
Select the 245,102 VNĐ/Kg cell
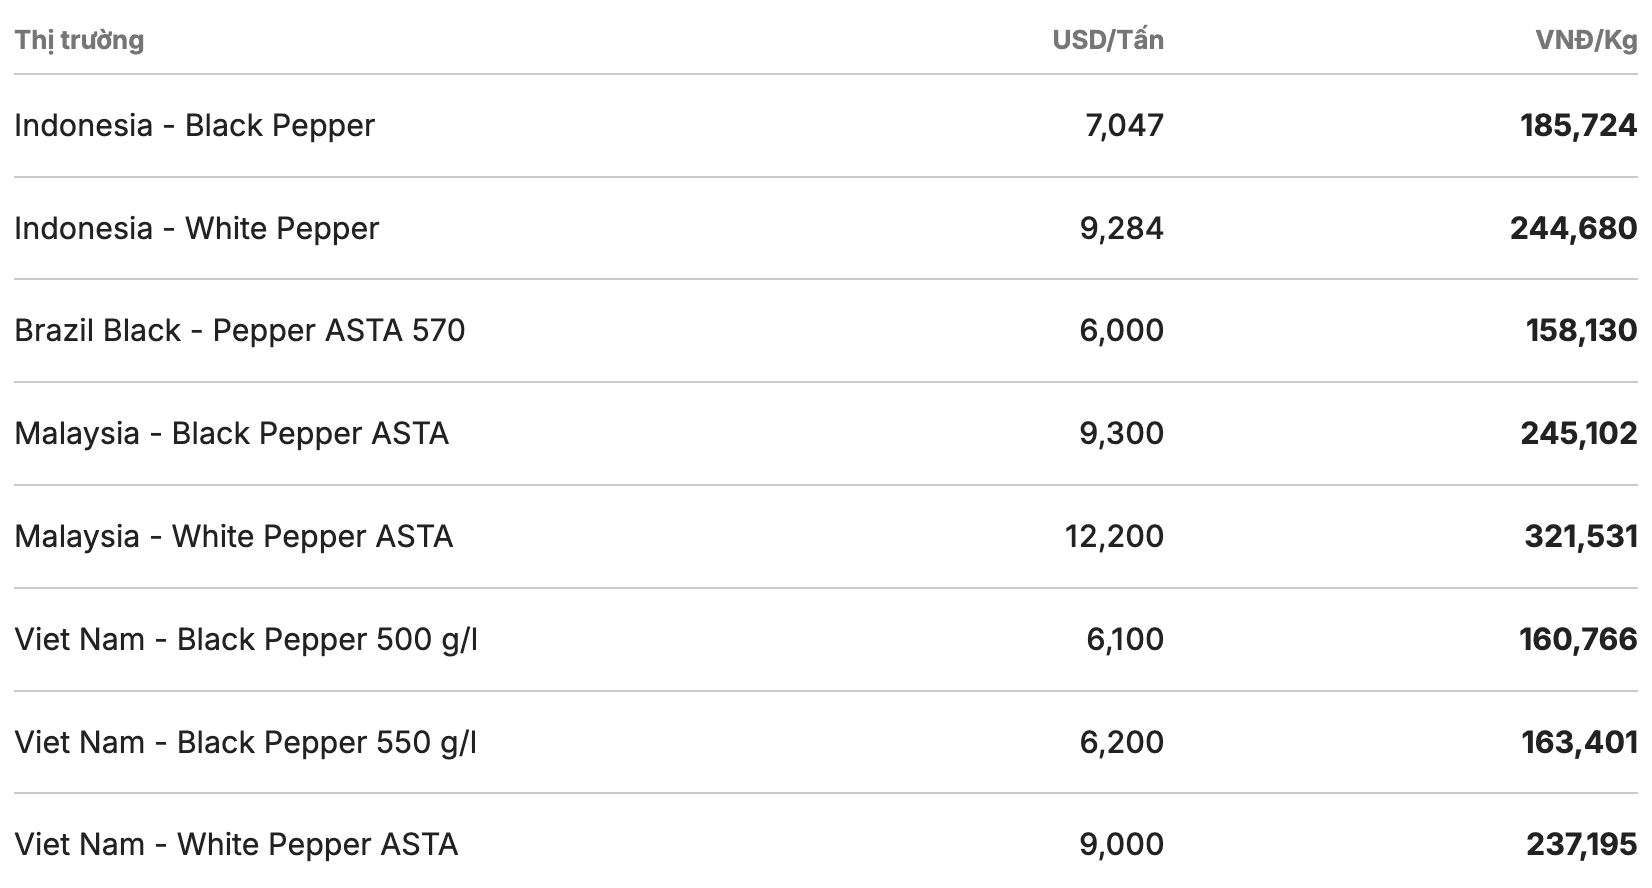pos(1578,434)
